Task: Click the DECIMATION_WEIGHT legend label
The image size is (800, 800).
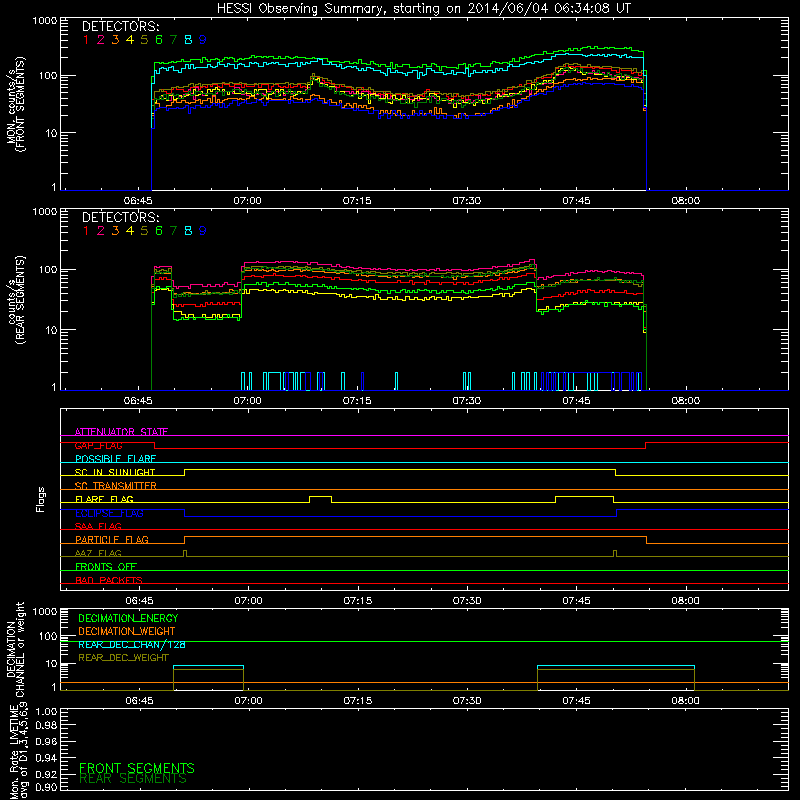Action: tap(127, 631)
